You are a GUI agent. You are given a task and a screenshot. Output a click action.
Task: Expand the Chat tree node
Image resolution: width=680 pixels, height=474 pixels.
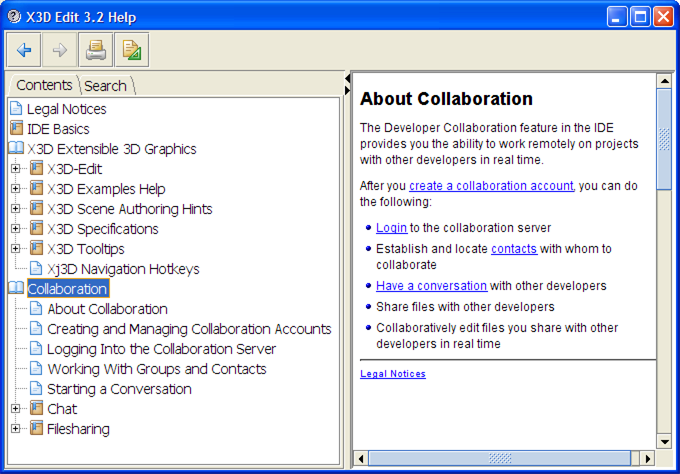(16, 409)
